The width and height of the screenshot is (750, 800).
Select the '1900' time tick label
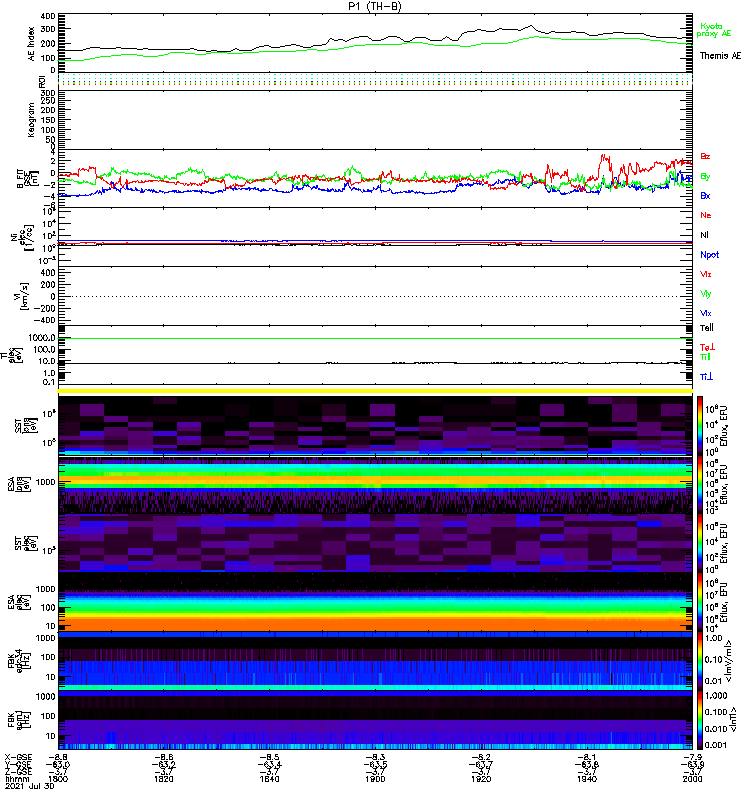coord(375,779)
